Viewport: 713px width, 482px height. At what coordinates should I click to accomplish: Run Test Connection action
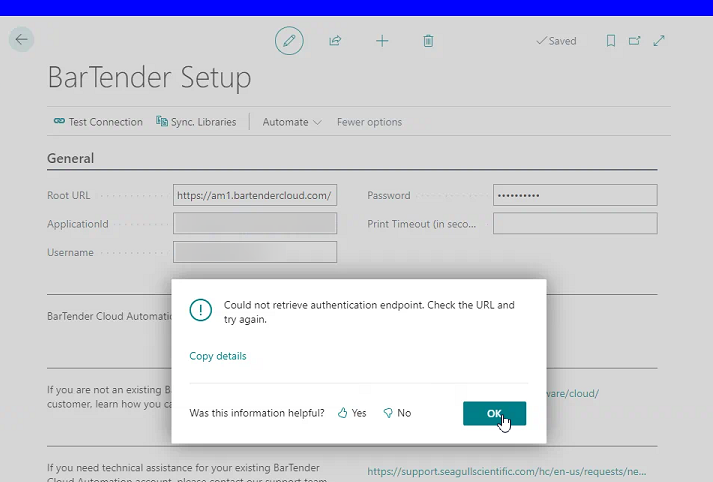[x=98, y=122]
